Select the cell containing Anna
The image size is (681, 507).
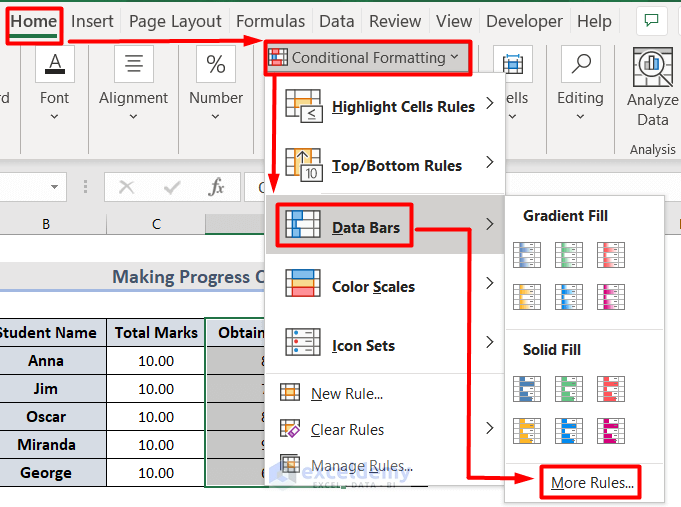click(x=53, y=361)
